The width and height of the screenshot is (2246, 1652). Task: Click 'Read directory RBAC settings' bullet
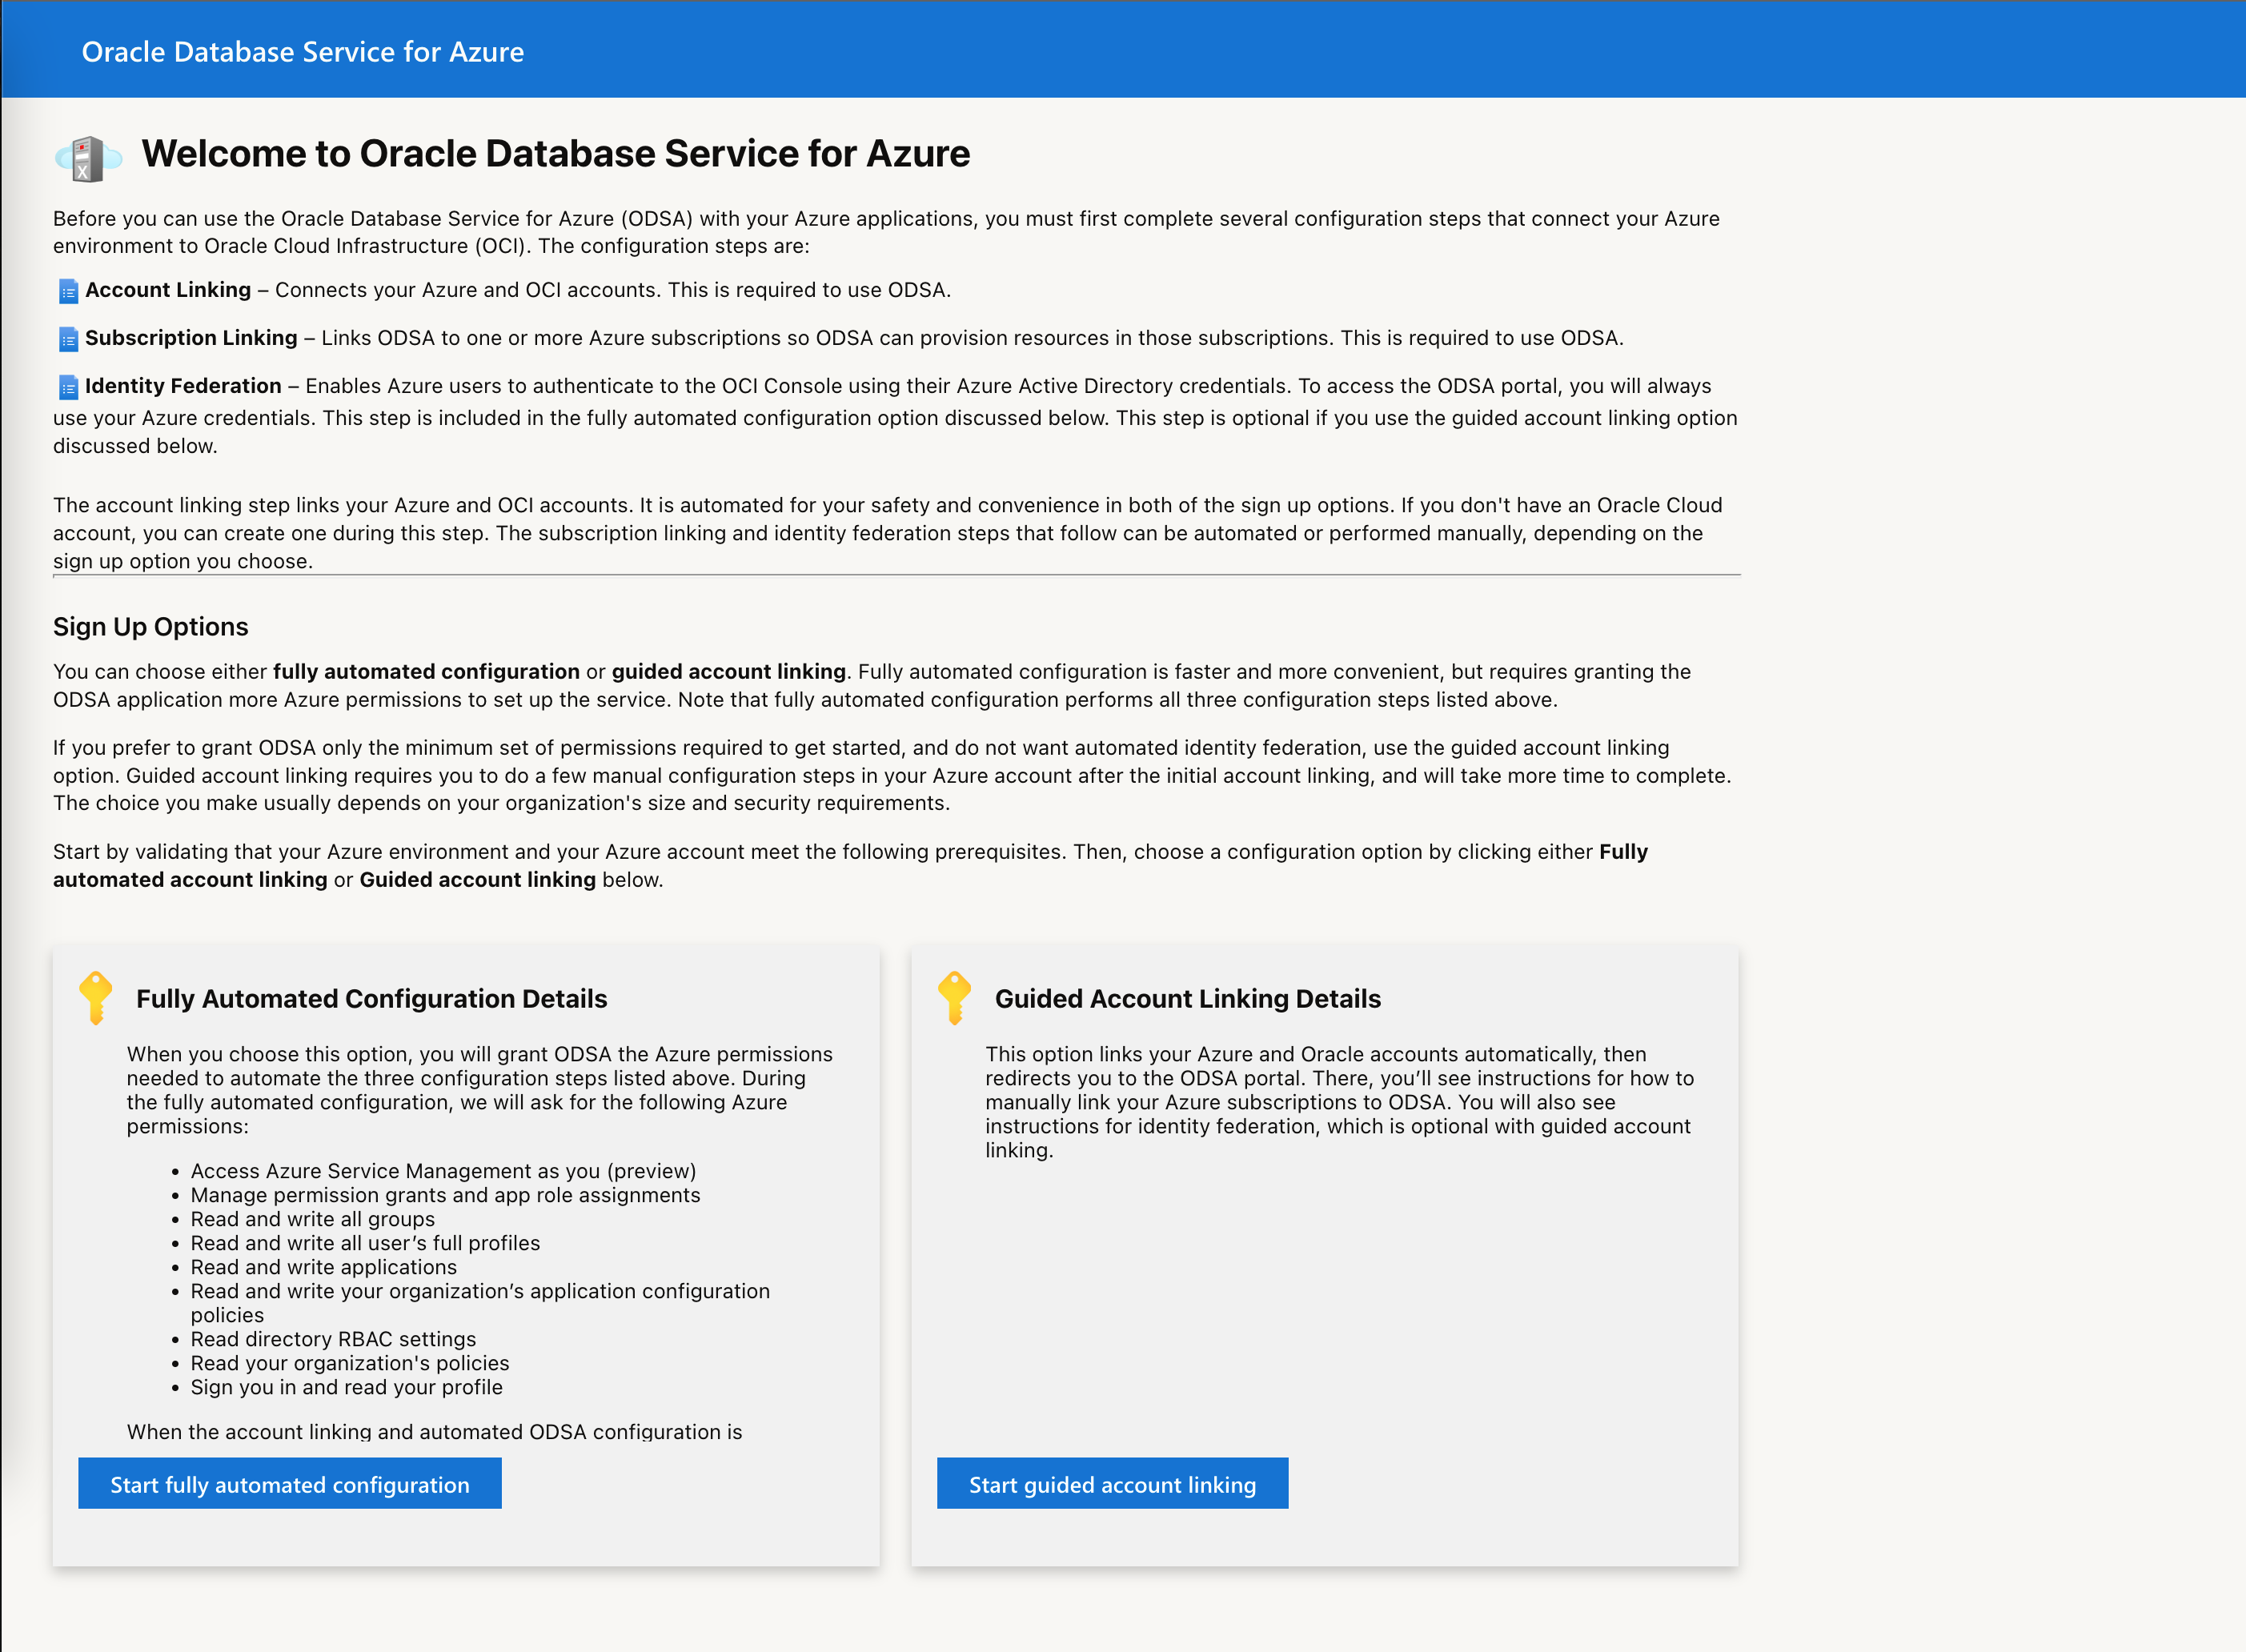click(334, 1338)
